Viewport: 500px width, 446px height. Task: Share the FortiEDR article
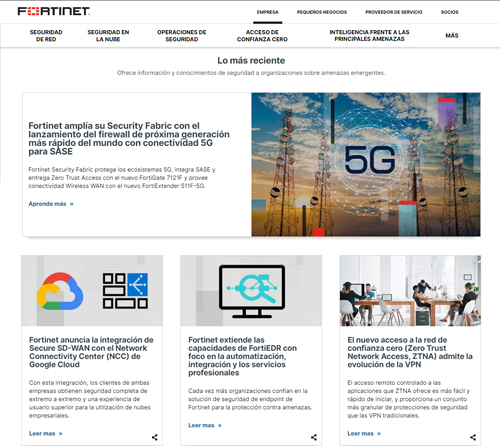[x=314, y=437]
